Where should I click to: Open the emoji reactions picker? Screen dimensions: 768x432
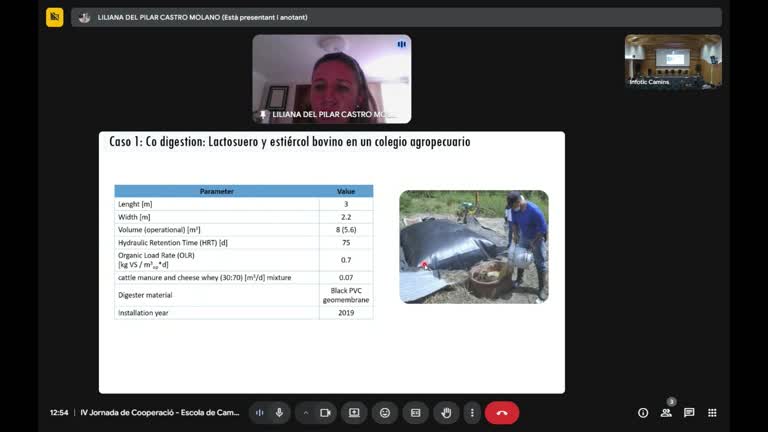pyautogui.click(x=385, y=412)
